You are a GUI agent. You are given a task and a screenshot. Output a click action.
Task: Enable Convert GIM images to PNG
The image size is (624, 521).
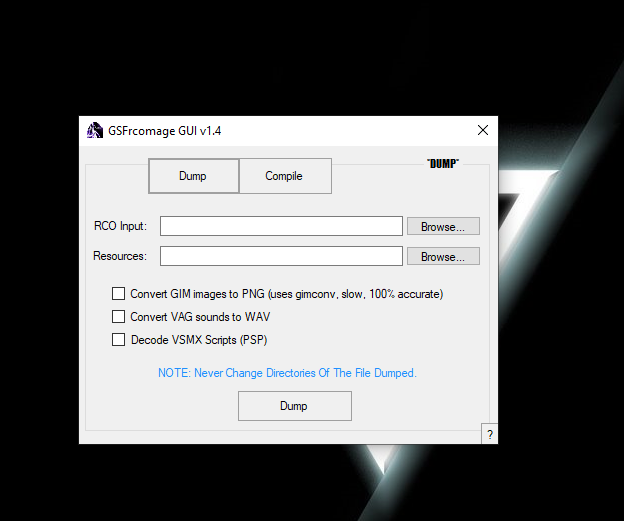pos(118,294)
